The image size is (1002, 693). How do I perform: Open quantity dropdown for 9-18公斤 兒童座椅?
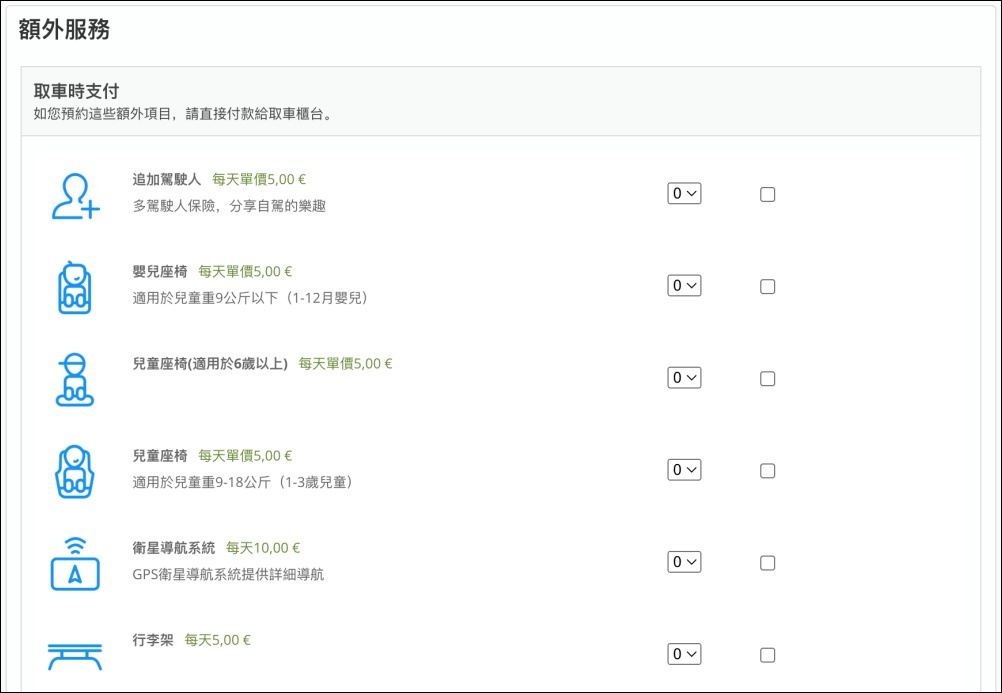[x=684, y=469]
